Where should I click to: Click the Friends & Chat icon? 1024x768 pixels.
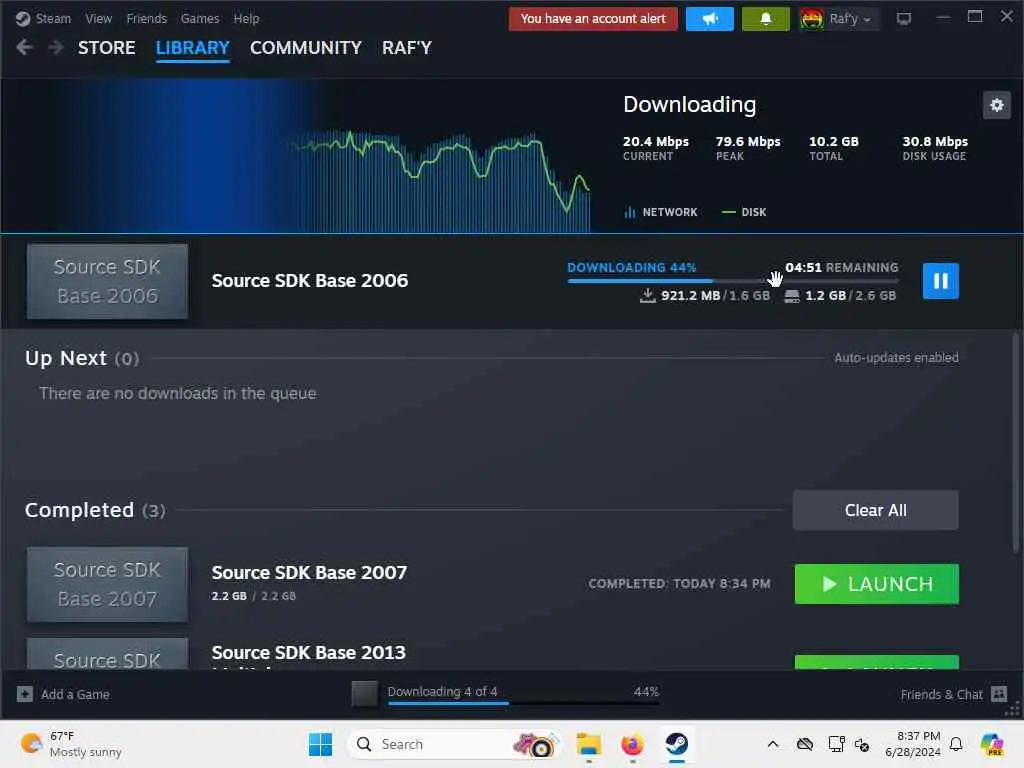point(999,694)
